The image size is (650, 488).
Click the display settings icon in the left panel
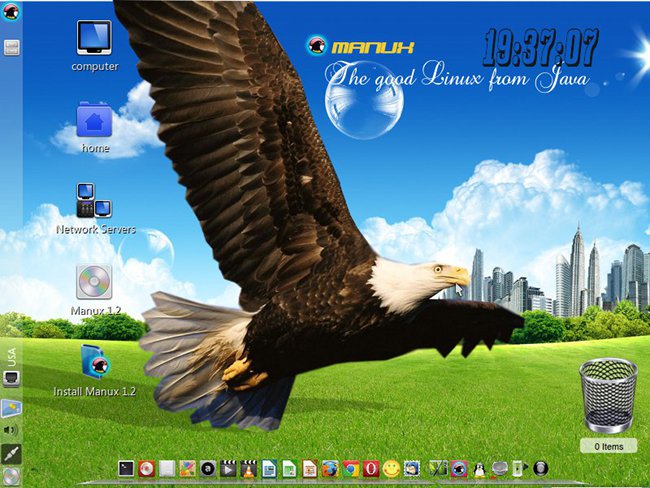(x=11, y=408)
